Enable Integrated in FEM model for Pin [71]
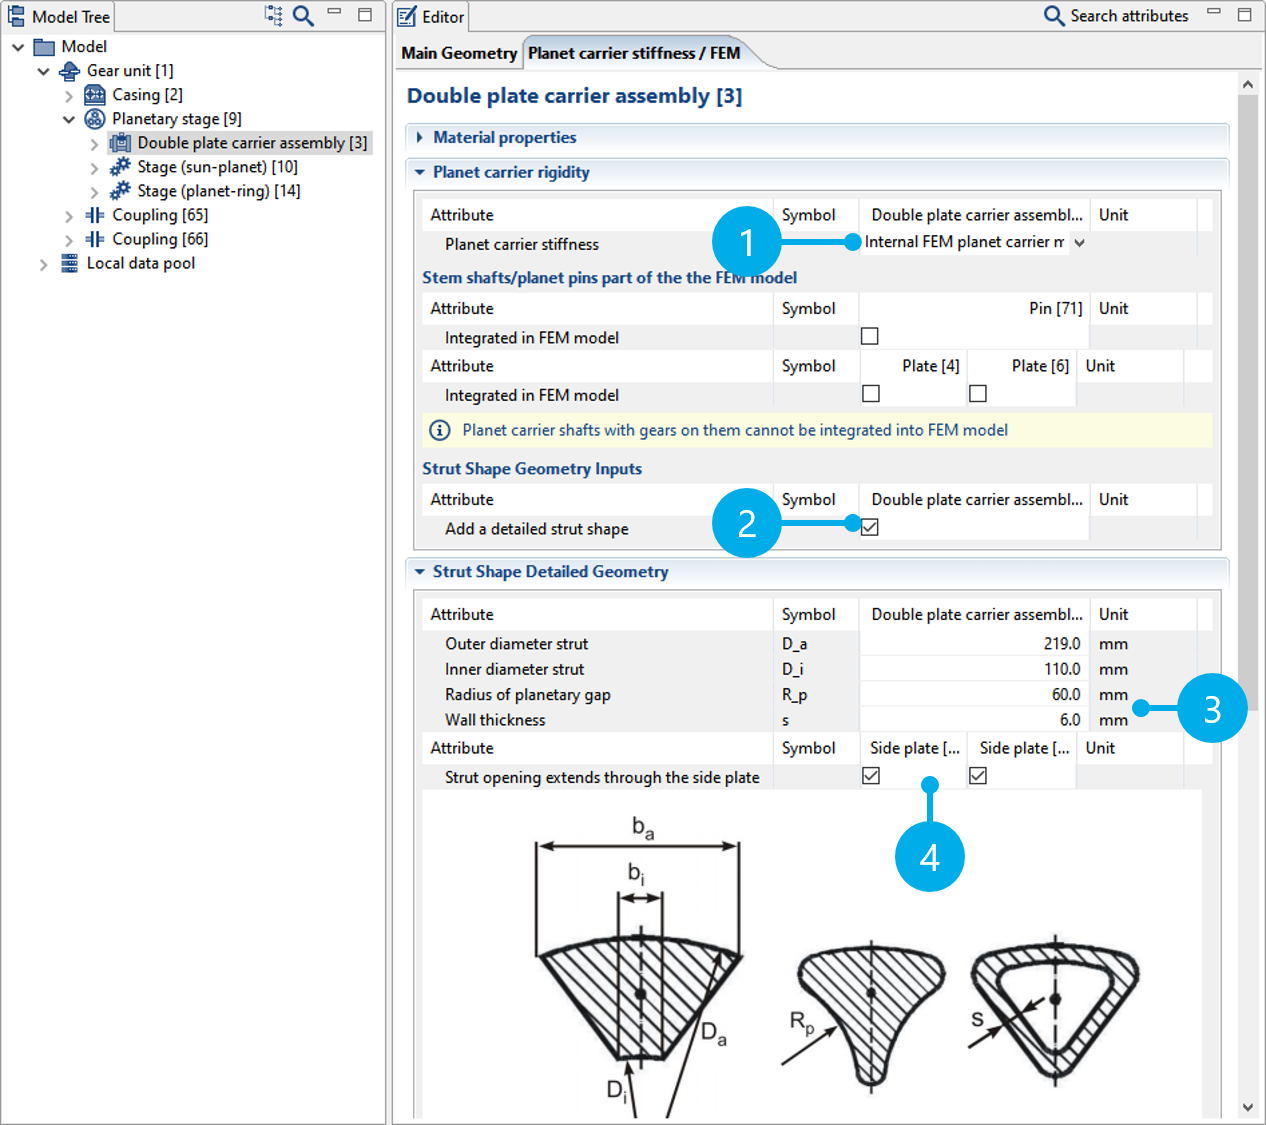1266x1125 pixels. pos(870,337)
